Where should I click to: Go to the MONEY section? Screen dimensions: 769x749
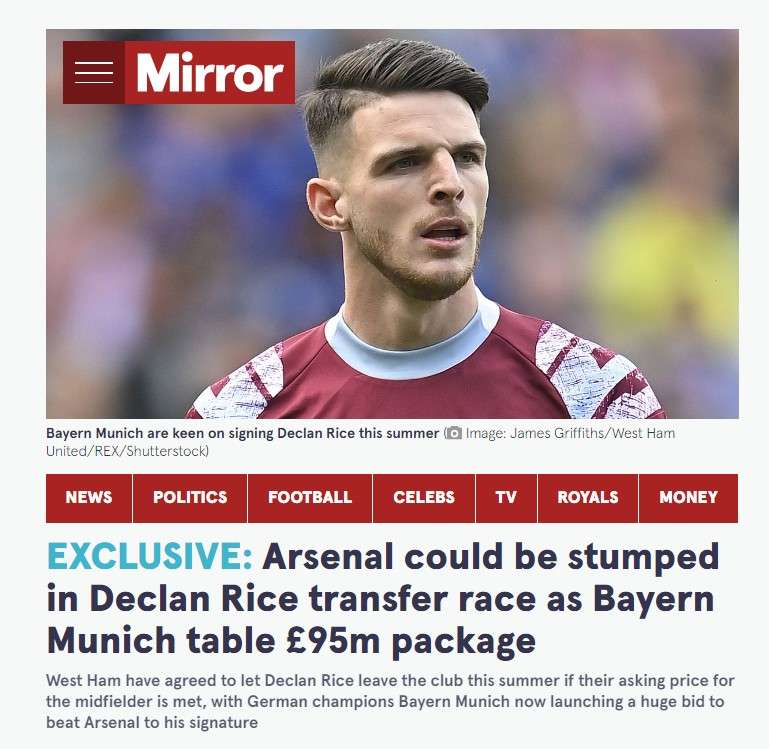point(689,498)
